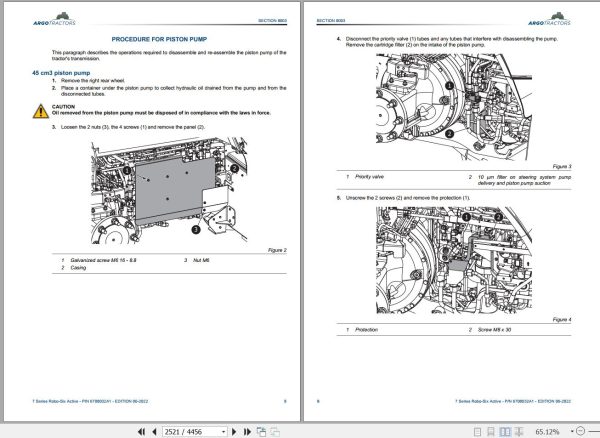Screen dimensions: 600x438
Task: Click zoom level 65.12% field
Action: click(x=547, y=431)
